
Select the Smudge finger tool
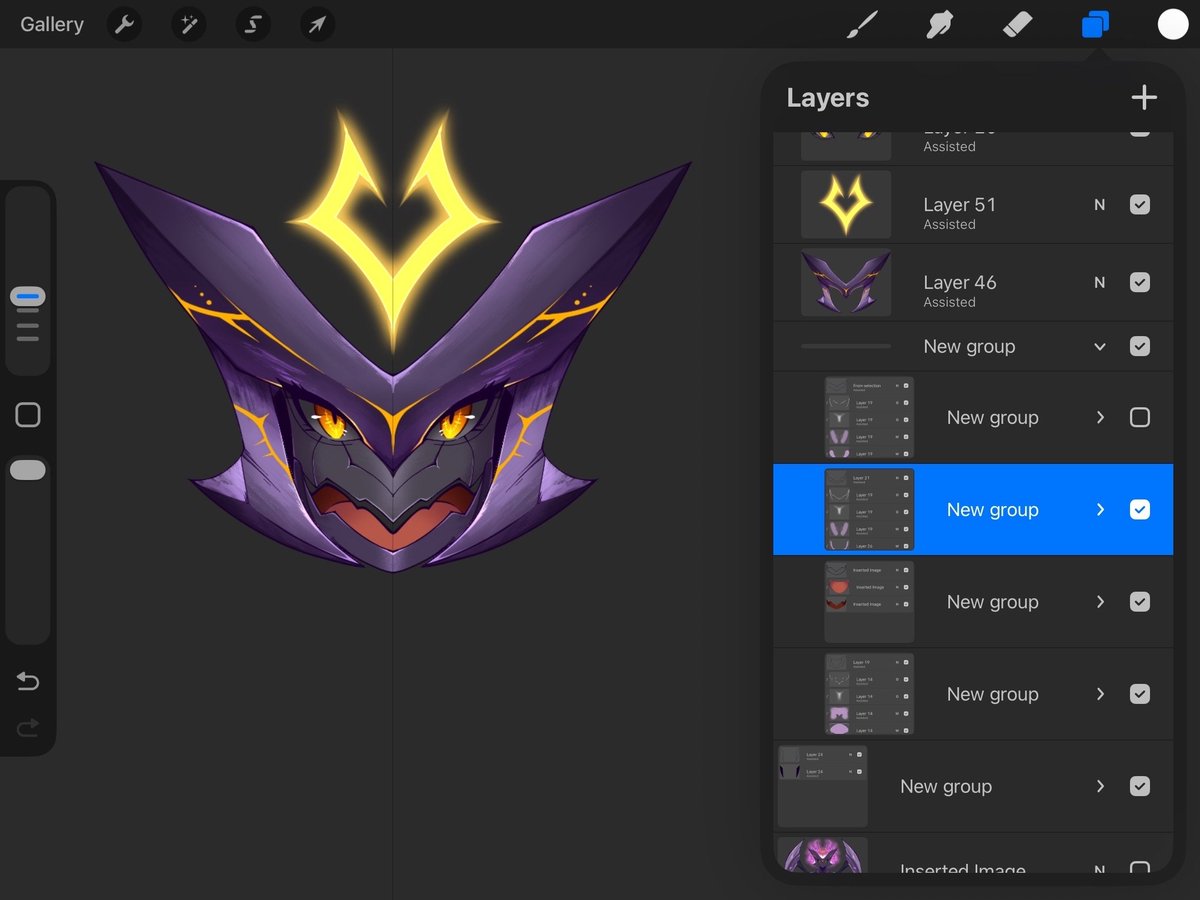[x=939, y=24]
